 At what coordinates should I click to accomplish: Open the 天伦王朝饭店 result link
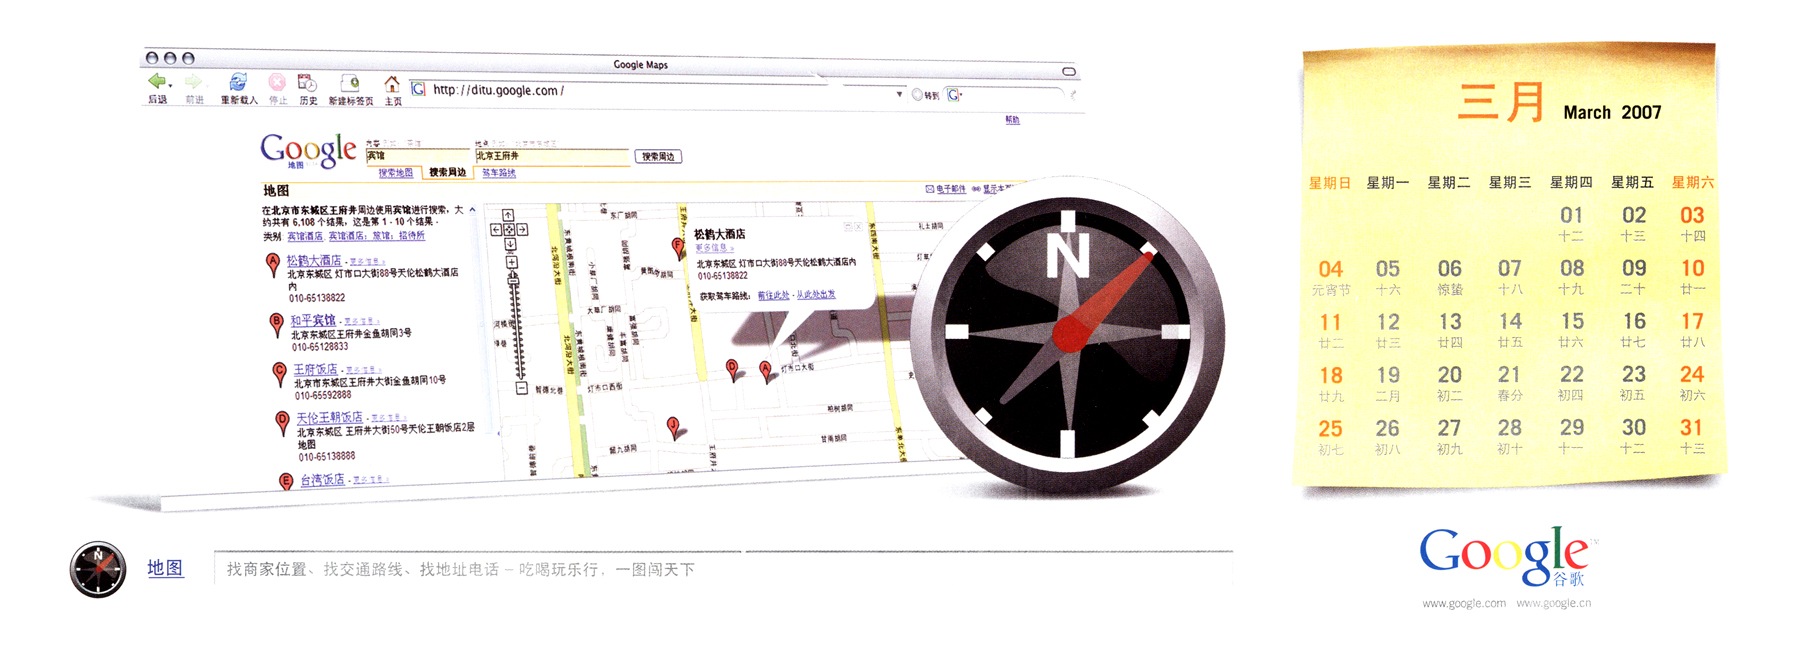tap(329, 418)
